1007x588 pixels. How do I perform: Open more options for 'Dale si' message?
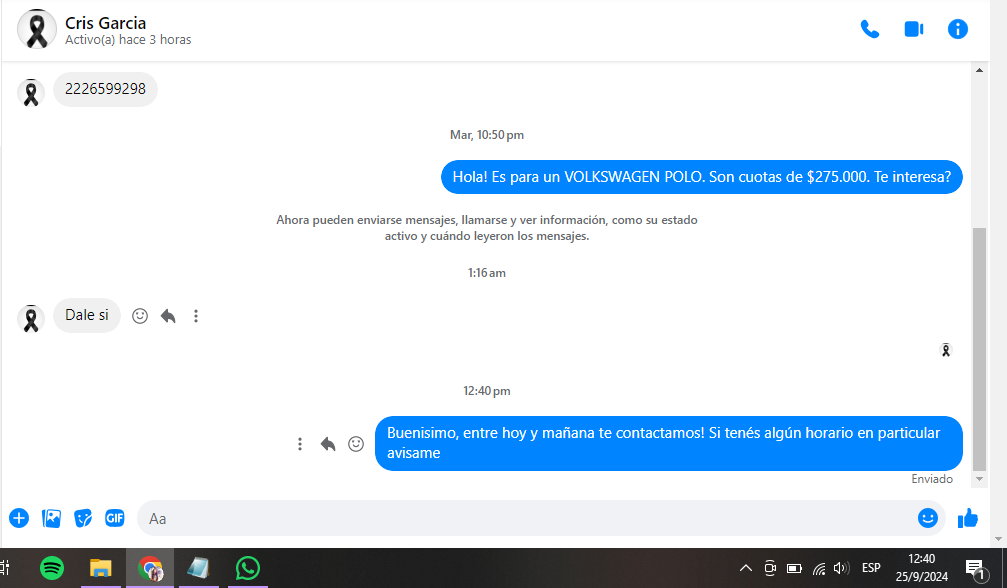coord(196,316)
